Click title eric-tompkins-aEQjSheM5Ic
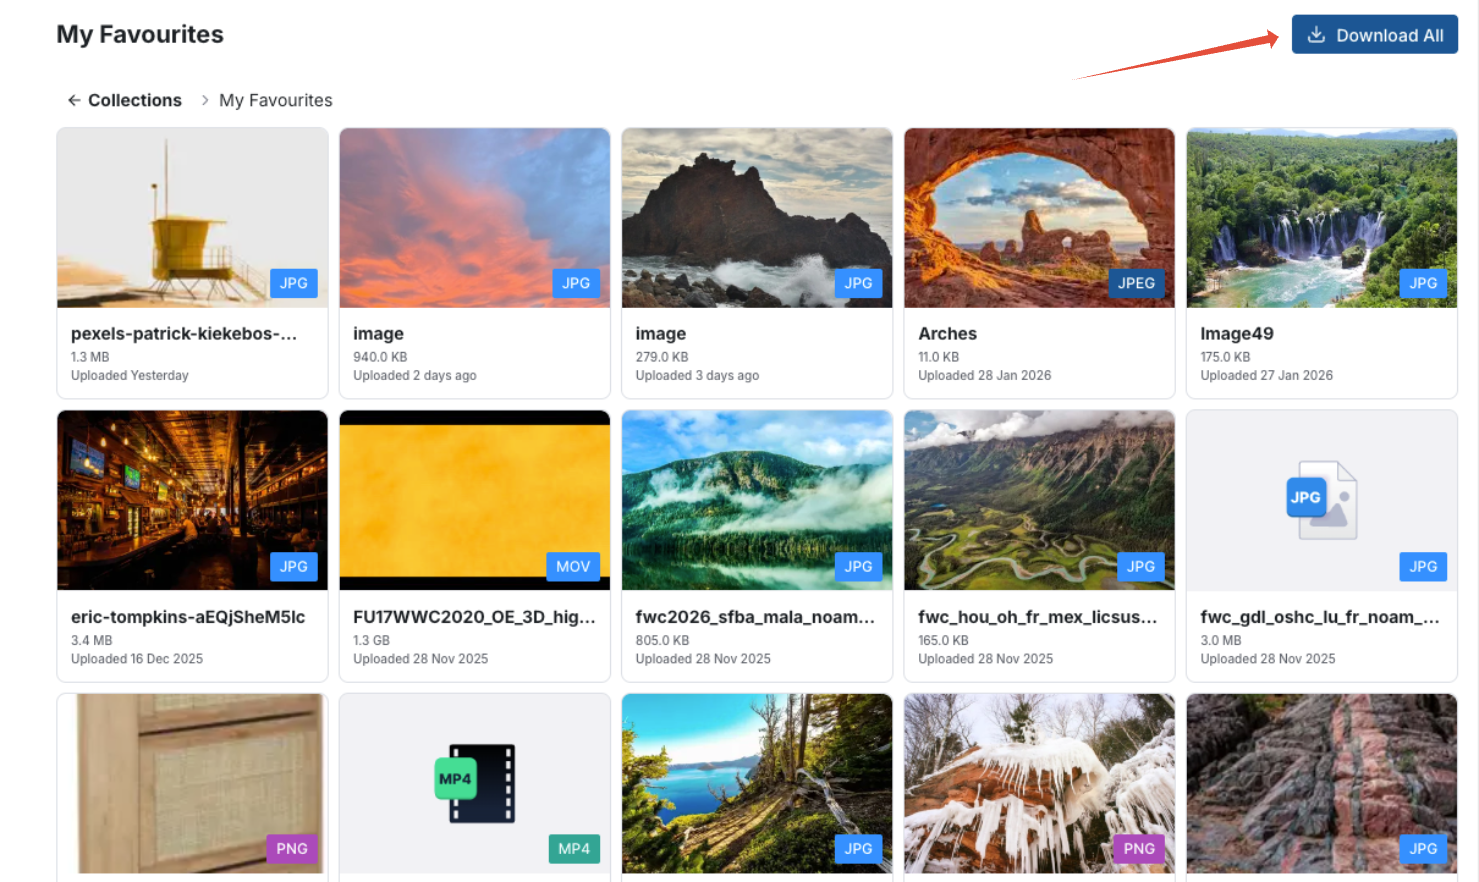This screenshot has width=1479, height=882. click(188, 617)
